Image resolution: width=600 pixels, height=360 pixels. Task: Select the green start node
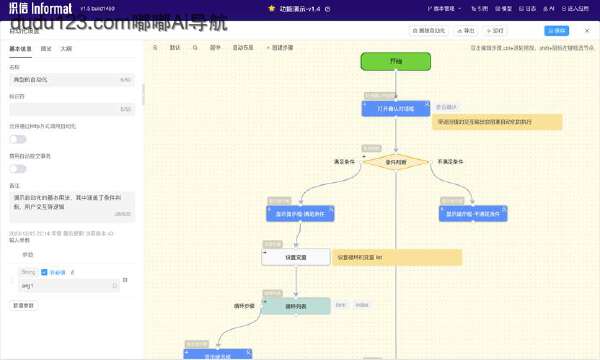point(396,61)
